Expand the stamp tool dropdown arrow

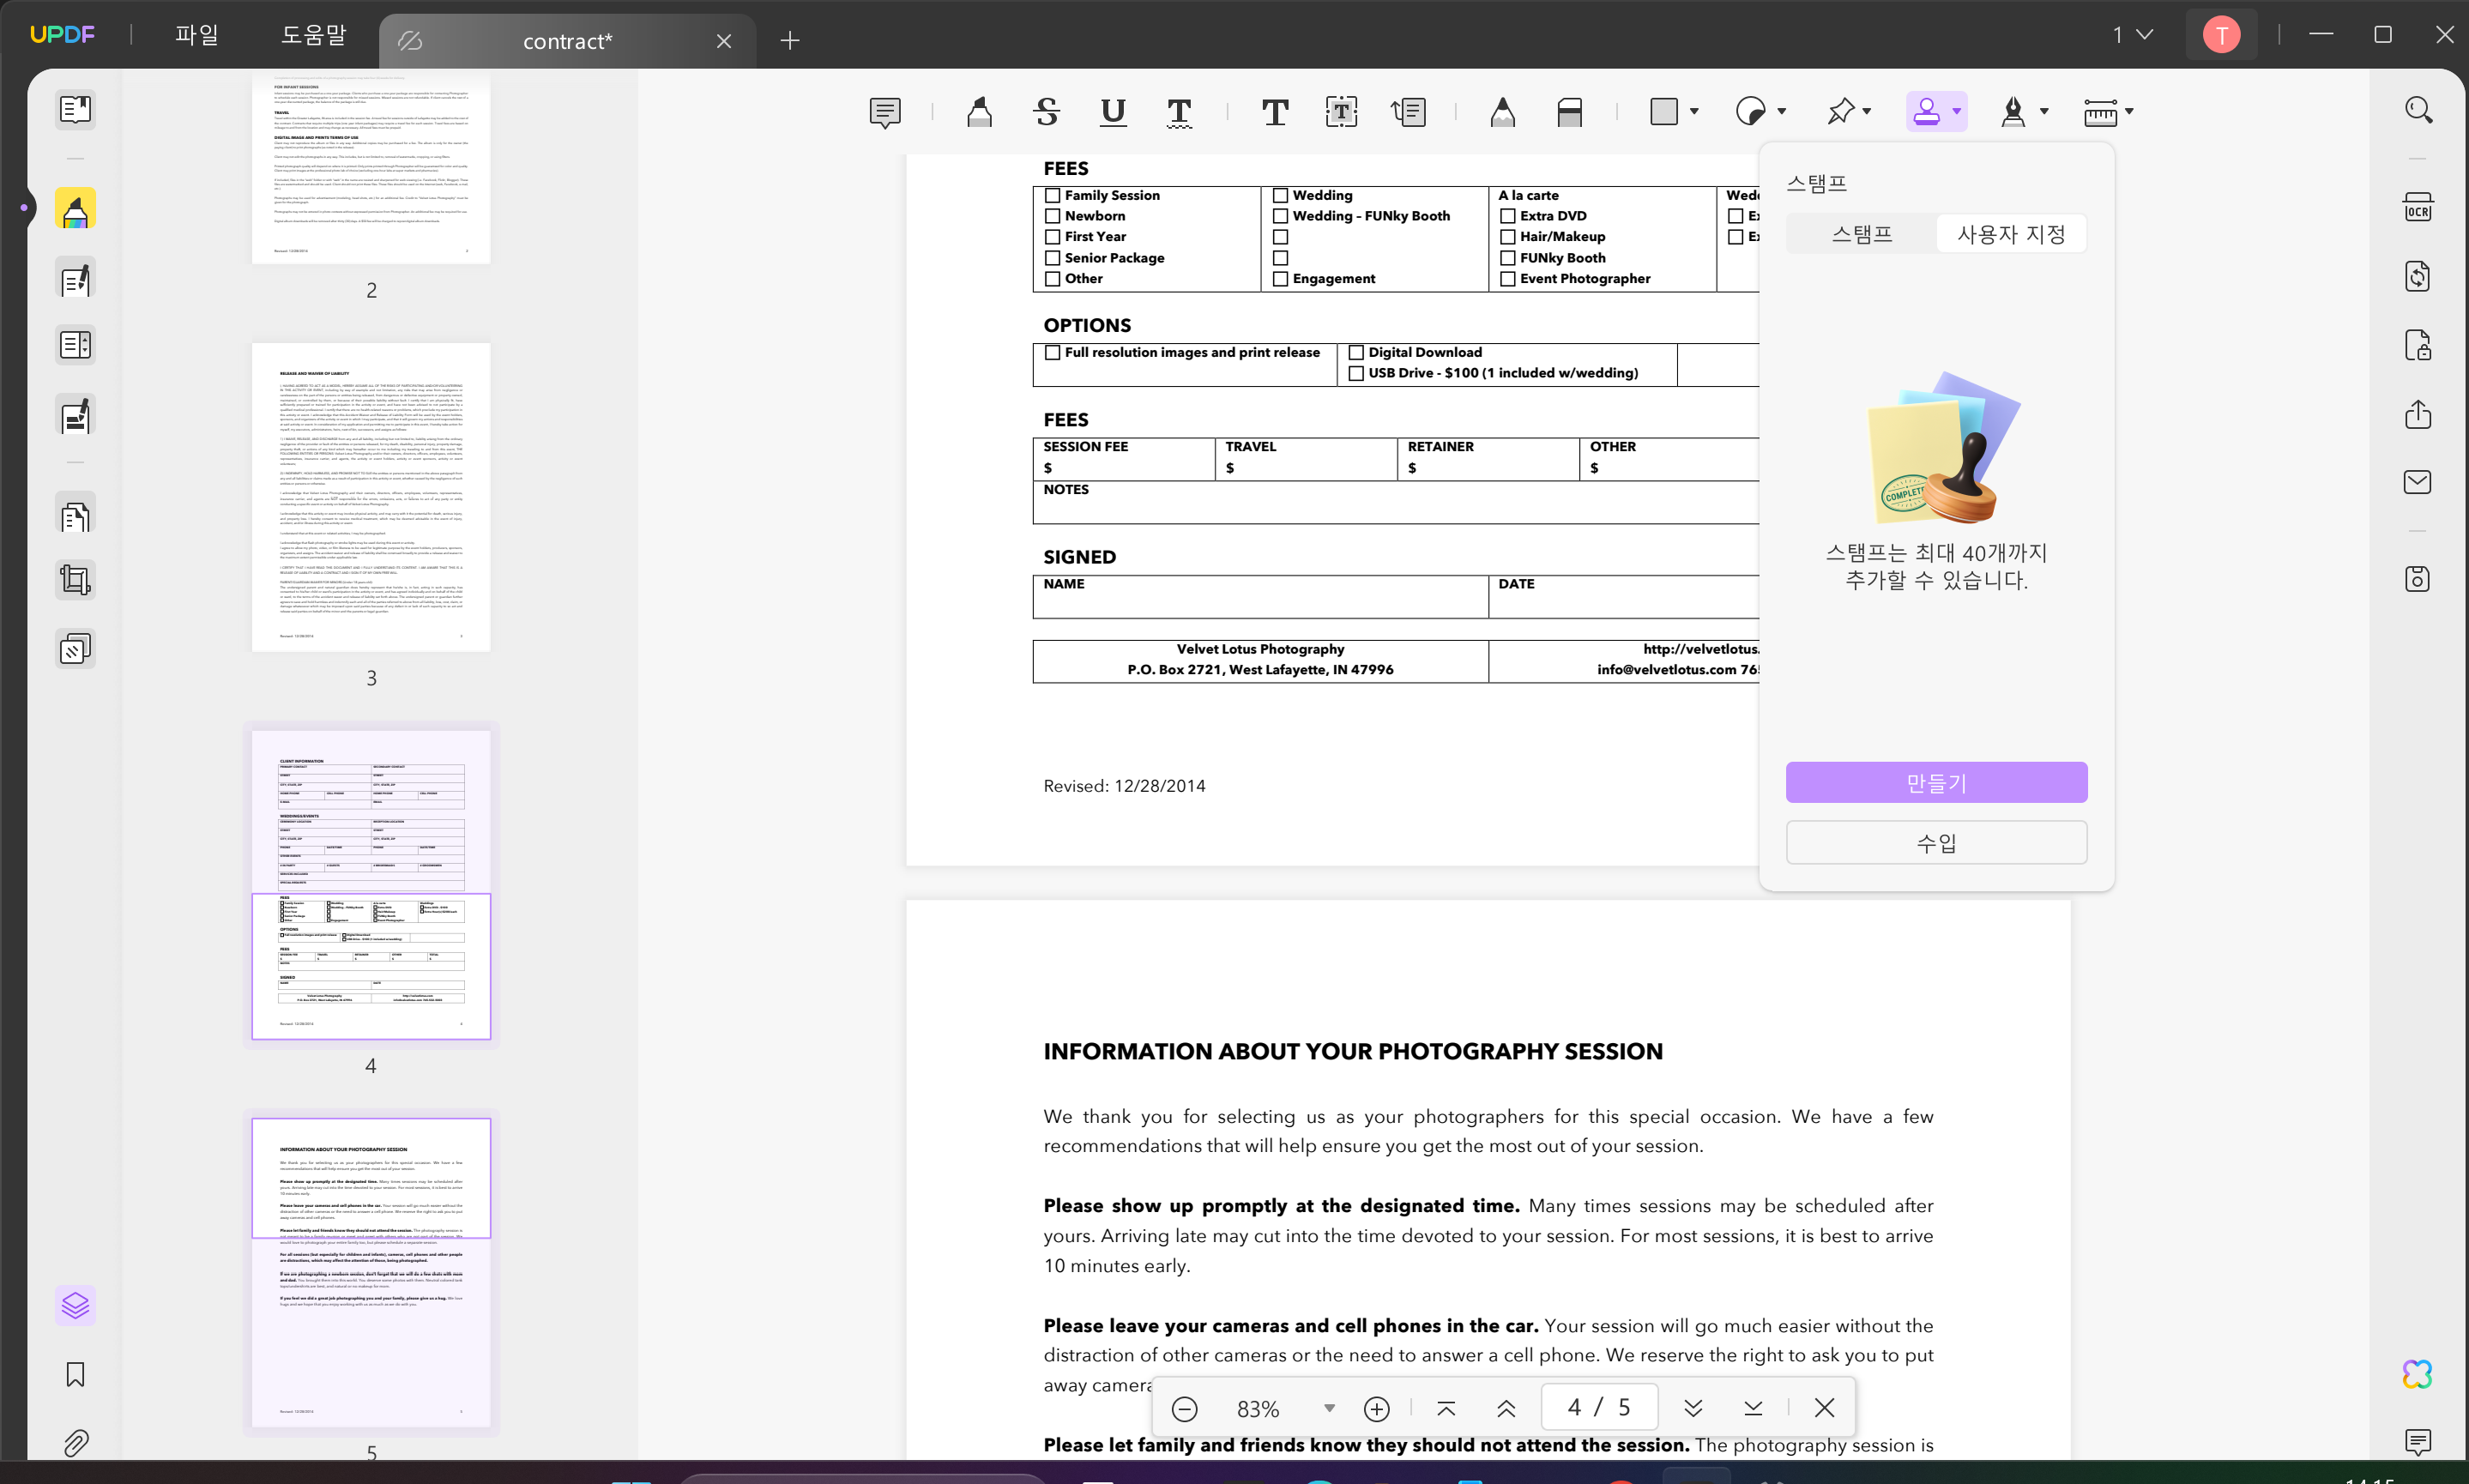pyautogui.click(x=1956, y=112)
